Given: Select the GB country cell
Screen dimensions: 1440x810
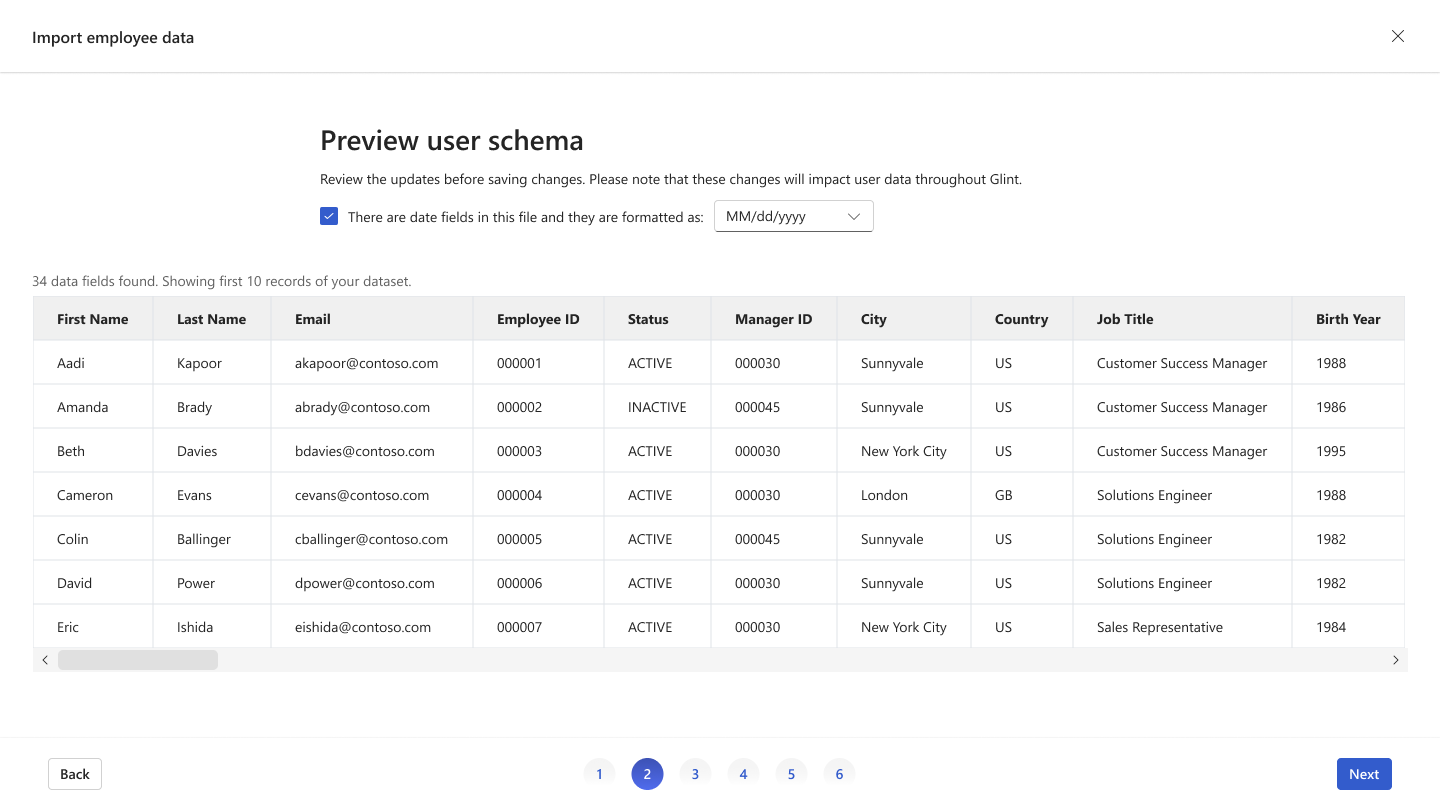Looking at the screenshot, I should pyautogui.click(x=1022, y=495).
